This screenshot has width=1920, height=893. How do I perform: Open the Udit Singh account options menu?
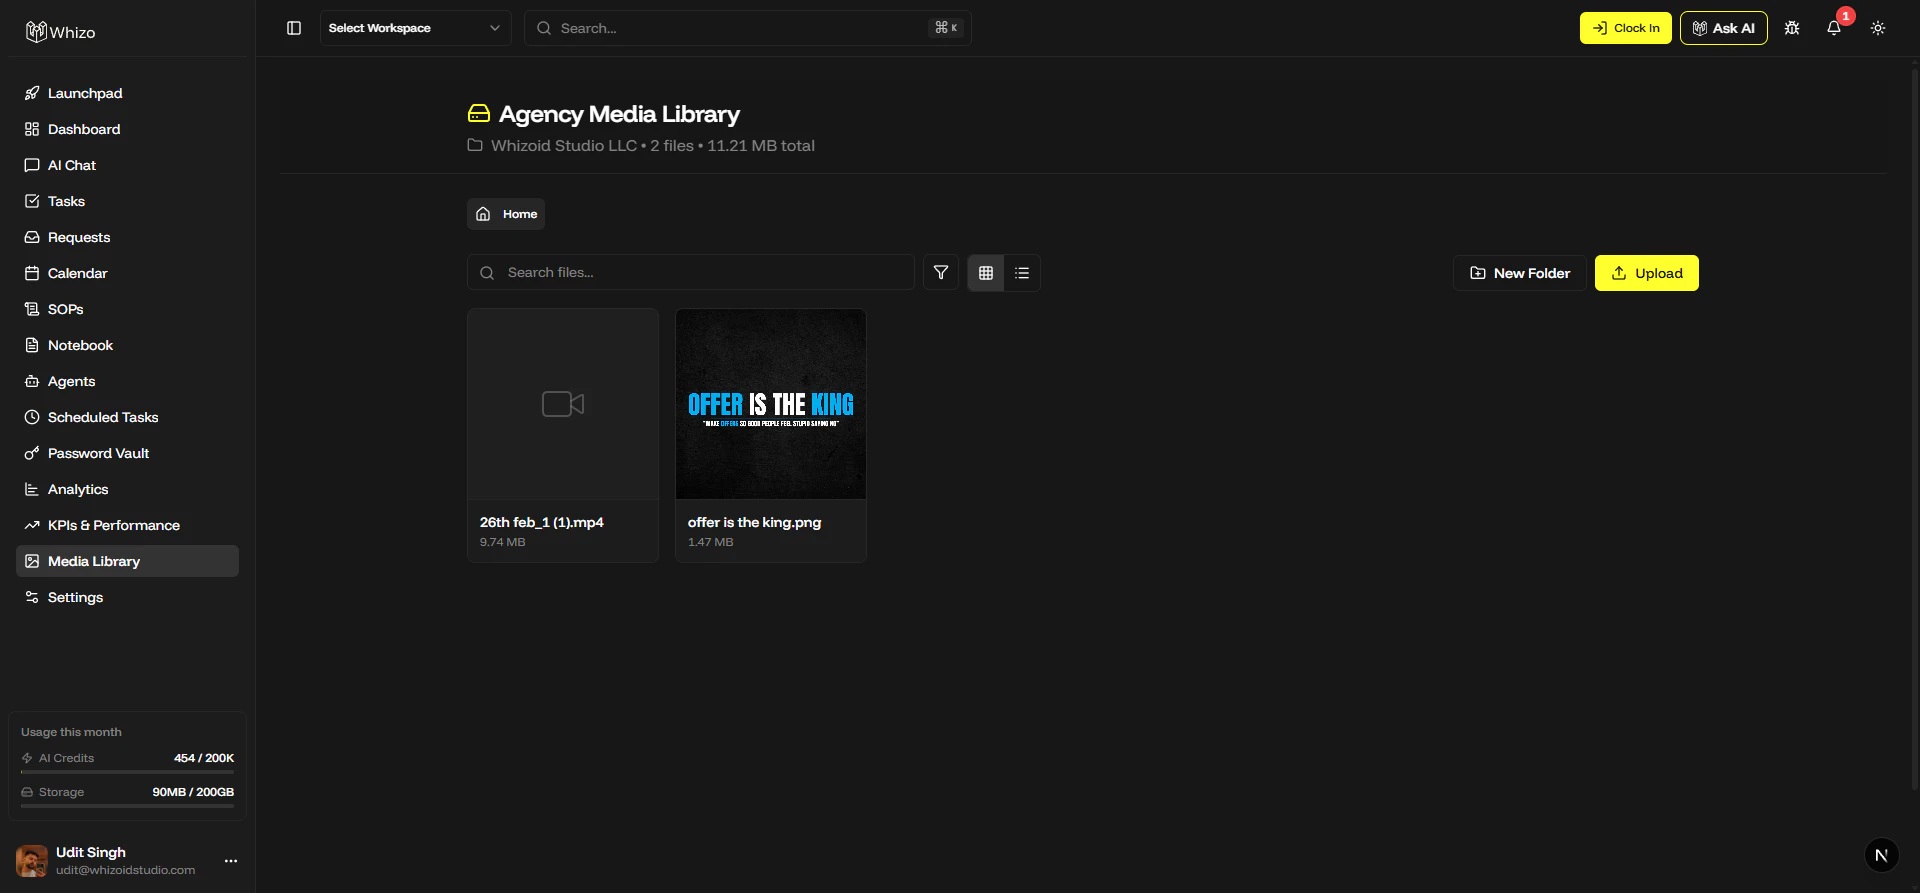tap(231, 861)
